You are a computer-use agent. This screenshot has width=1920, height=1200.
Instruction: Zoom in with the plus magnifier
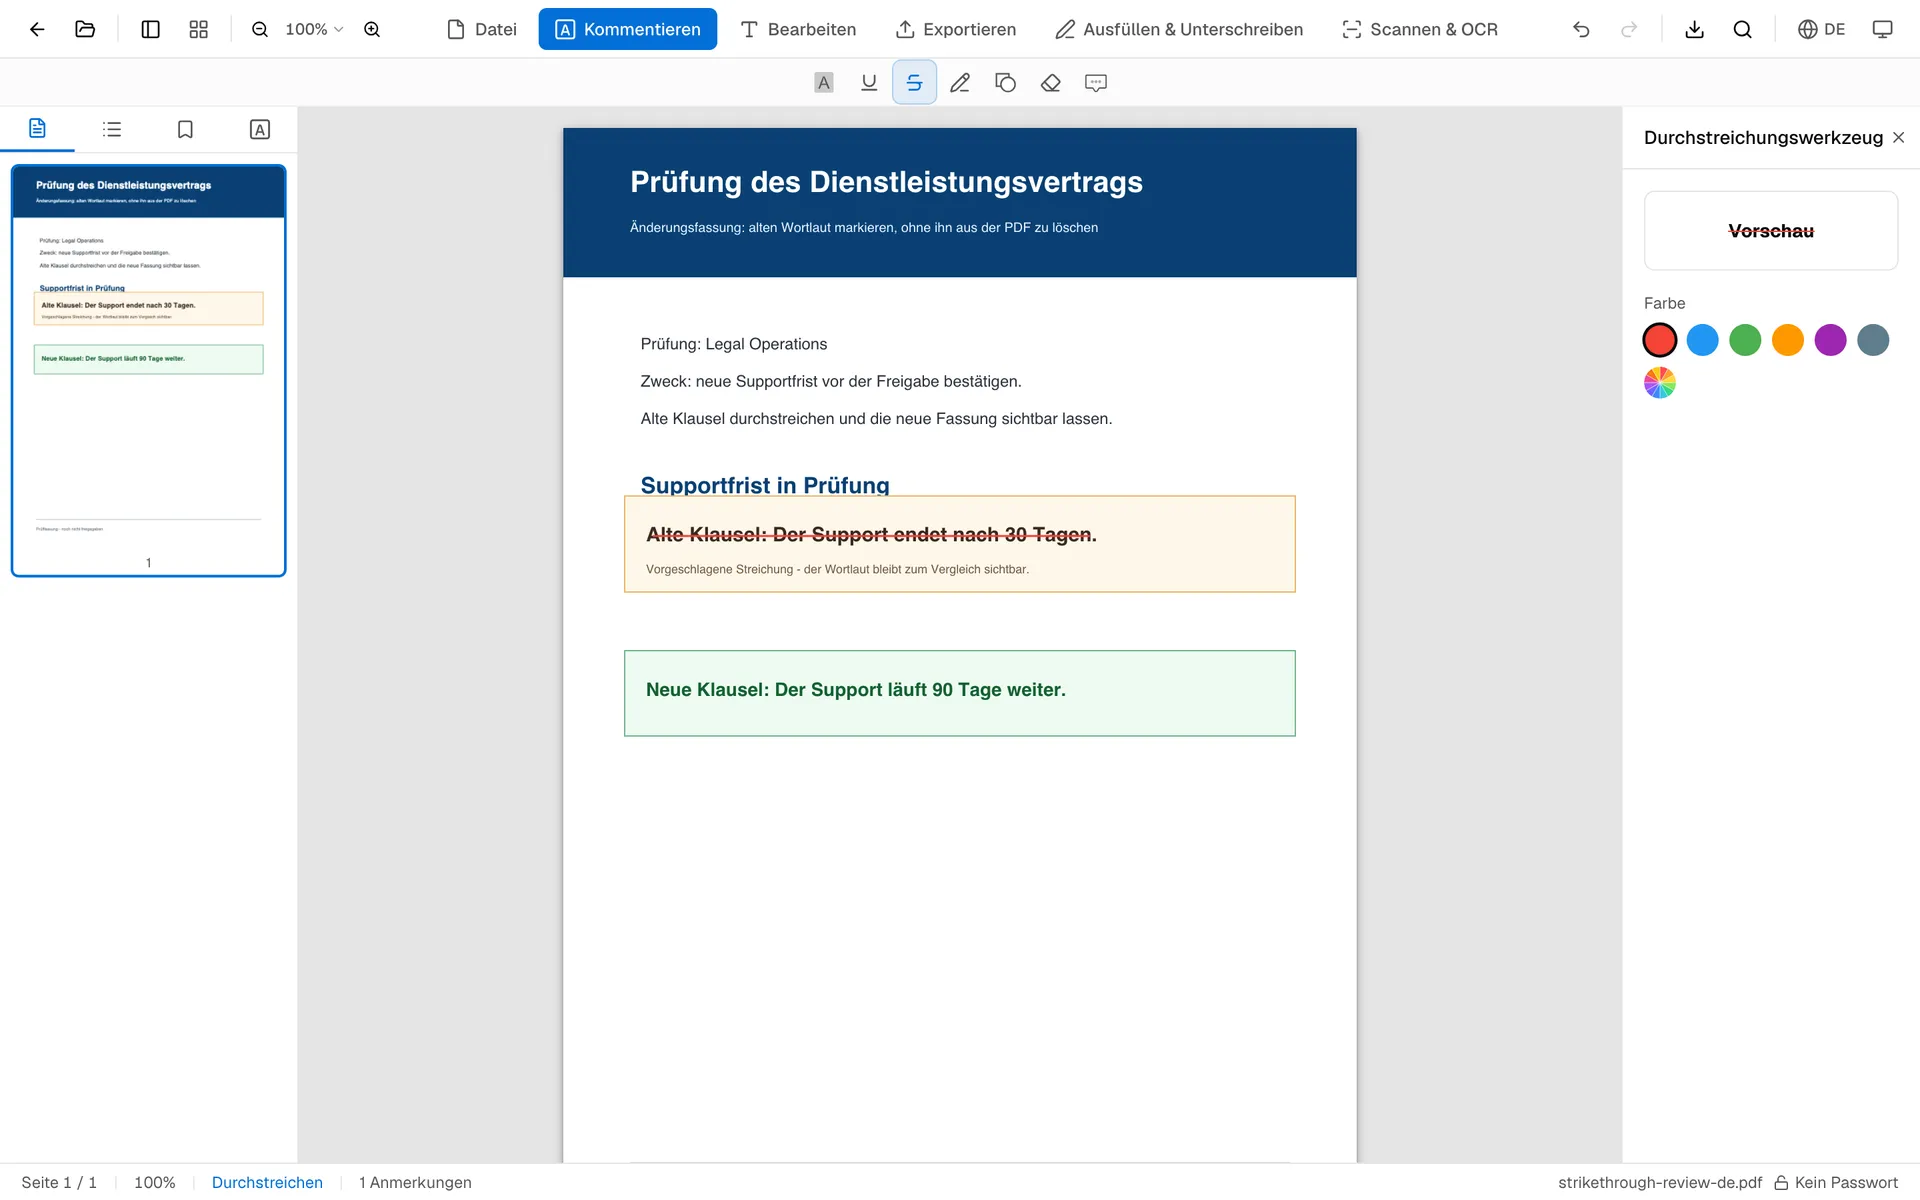[372, 29]
